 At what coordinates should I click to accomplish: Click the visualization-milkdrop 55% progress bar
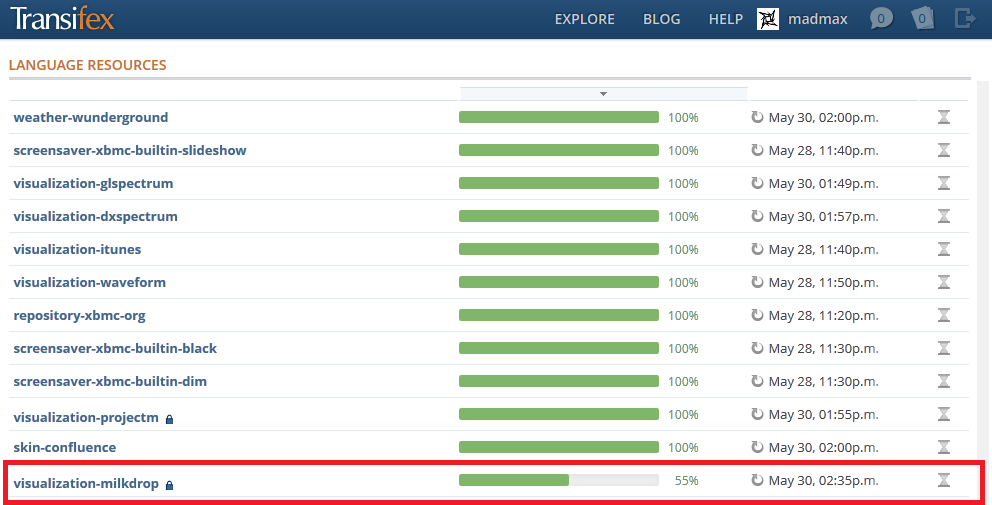559,480
